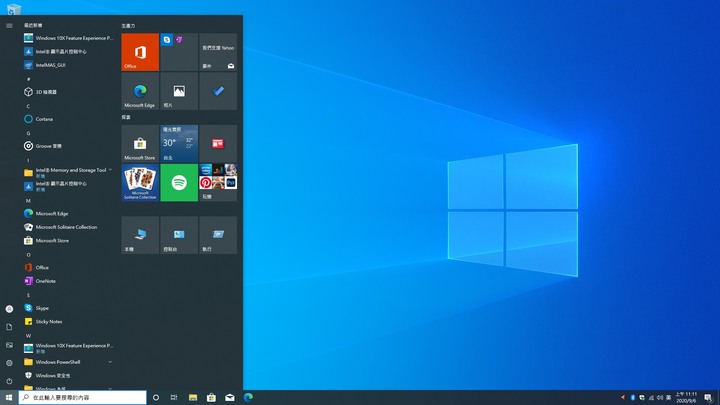Image resolution: width=720 pixels, height=405 pixels.
Task: Open Groove Music in the app list
Action: [x=68, y=146]
